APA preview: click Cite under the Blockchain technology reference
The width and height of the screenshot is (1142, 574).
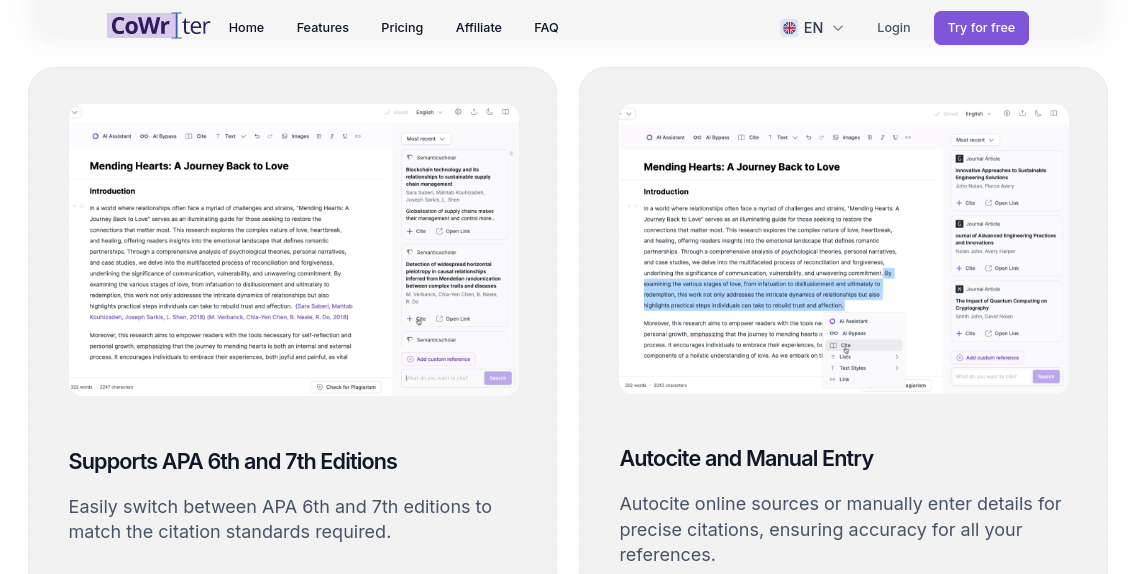point(417,231)
